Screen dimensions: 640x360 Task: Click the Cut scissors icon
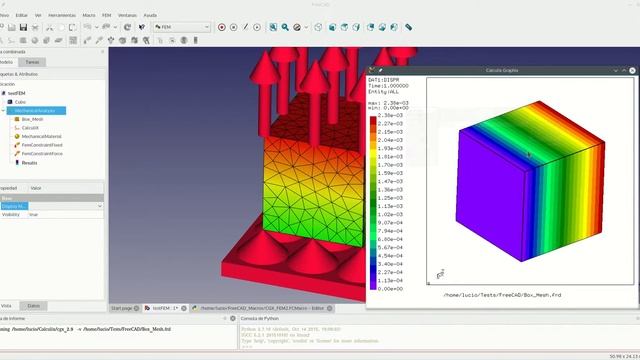click(49, 27)
